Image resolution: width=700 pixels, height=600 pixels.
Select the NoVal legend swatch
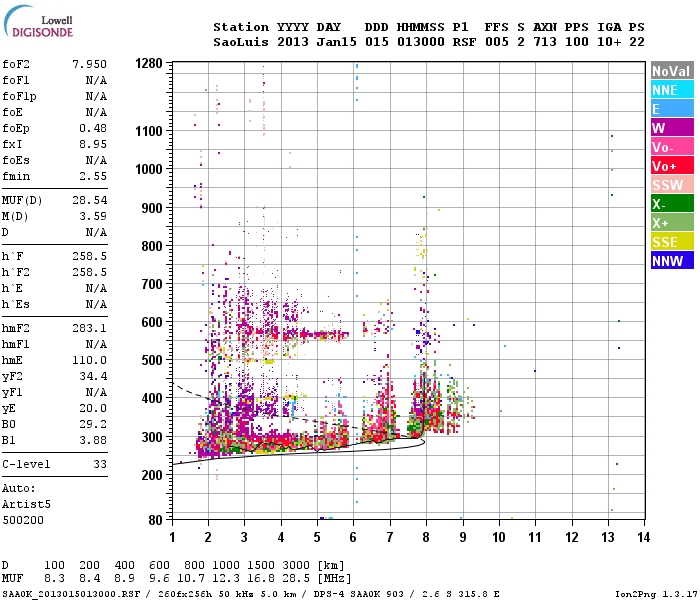click(x=672, y=71)
